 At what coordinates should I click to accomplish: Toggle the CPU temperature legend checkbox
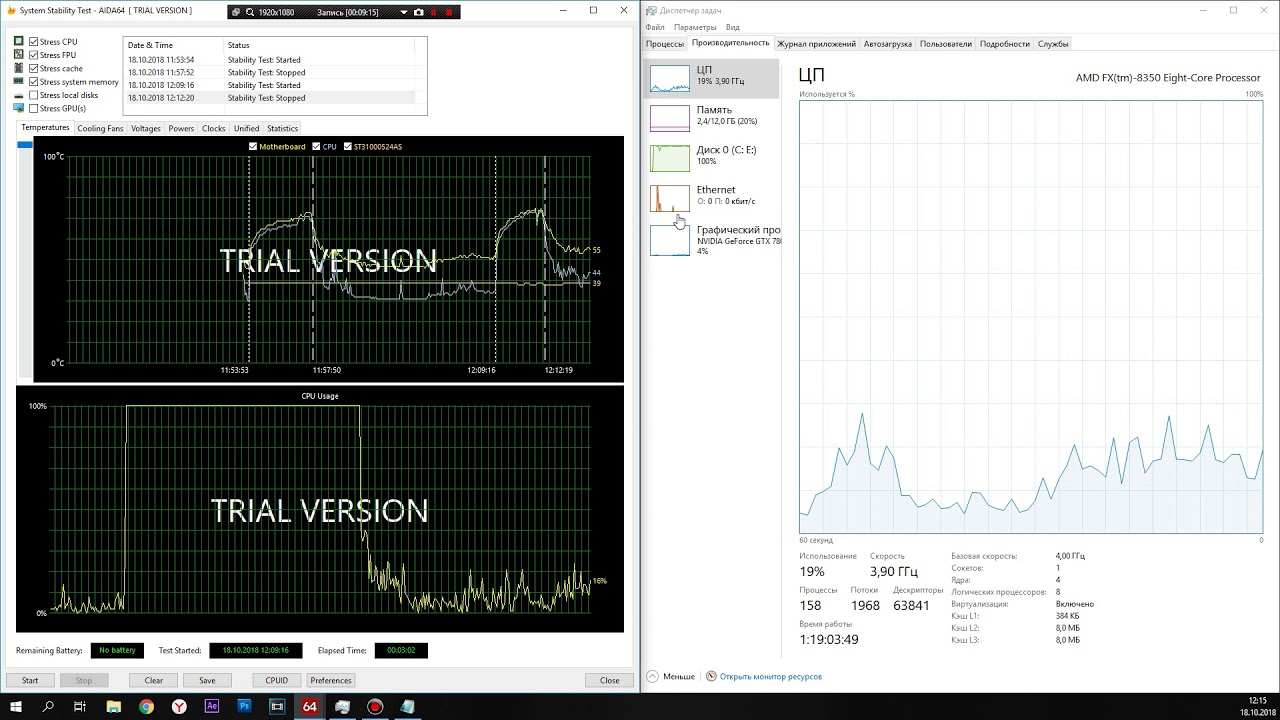tap(317, 147)
